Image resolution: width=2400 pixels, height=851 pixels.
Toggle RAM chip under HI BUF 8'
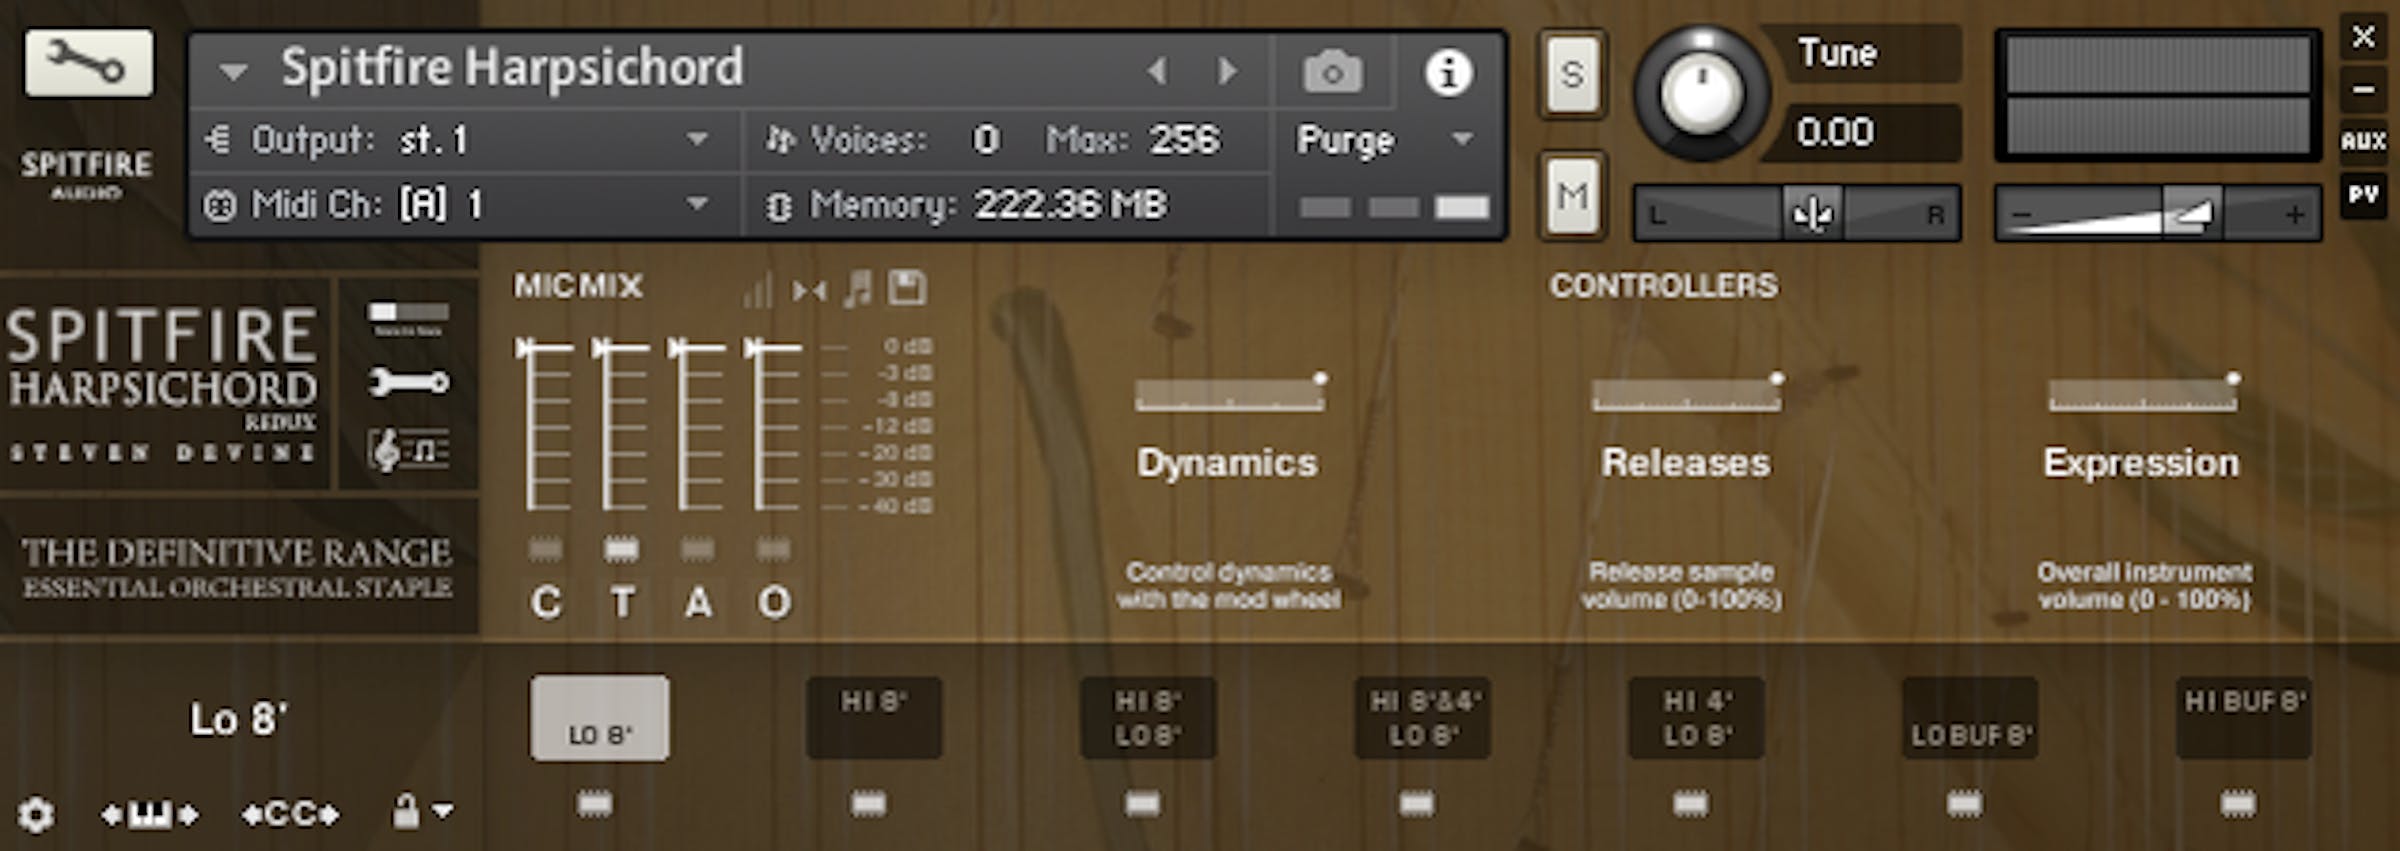click(x=2238, y=804)
